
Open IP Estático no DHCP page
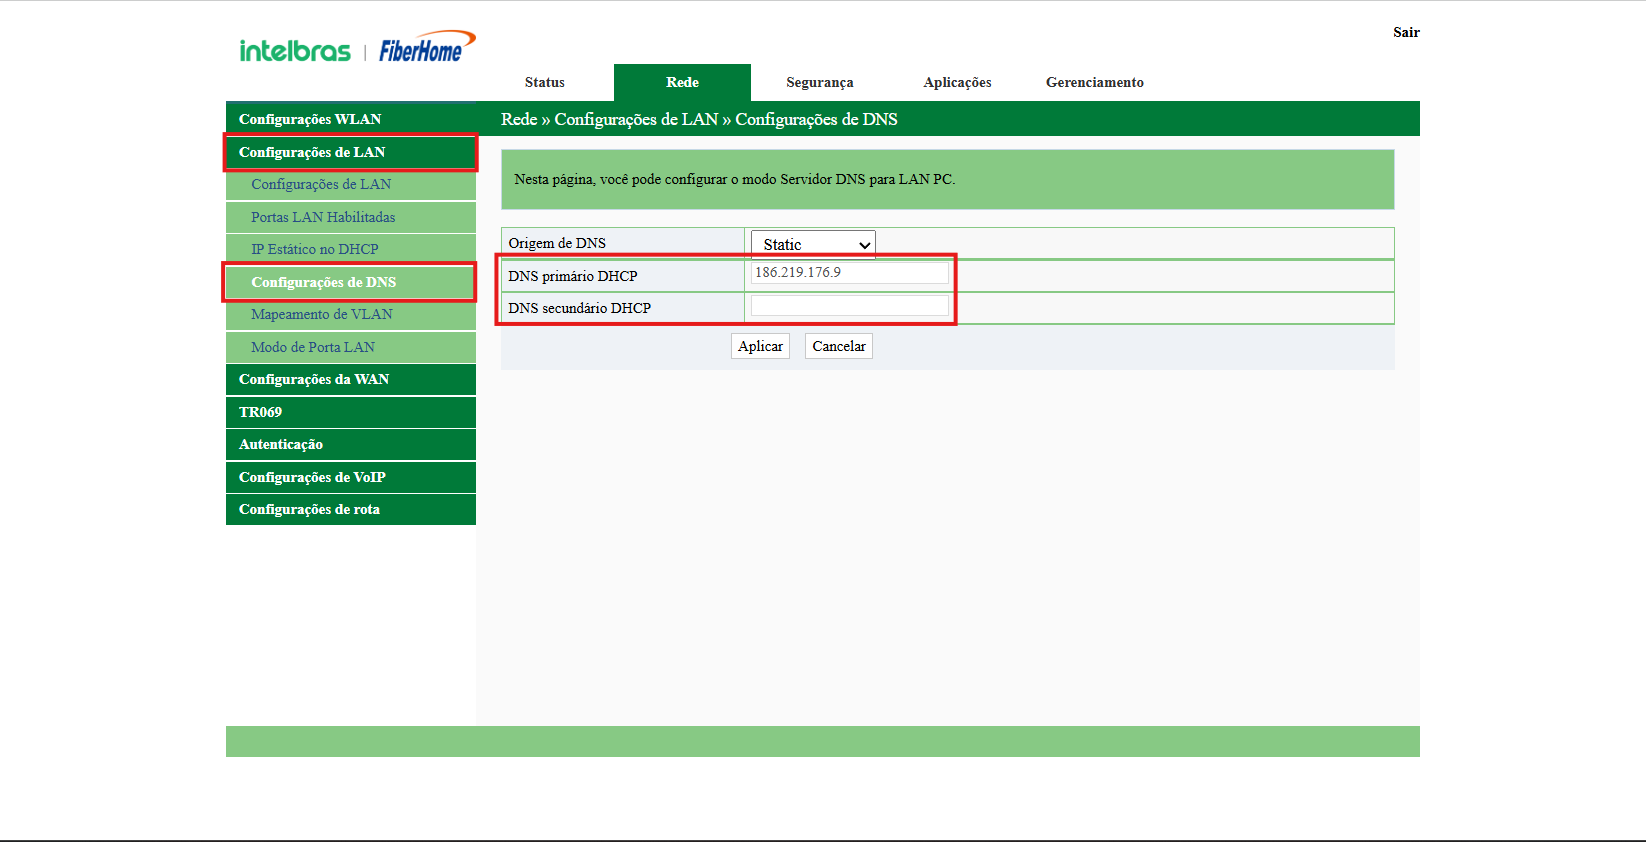[x=315, y=249]
